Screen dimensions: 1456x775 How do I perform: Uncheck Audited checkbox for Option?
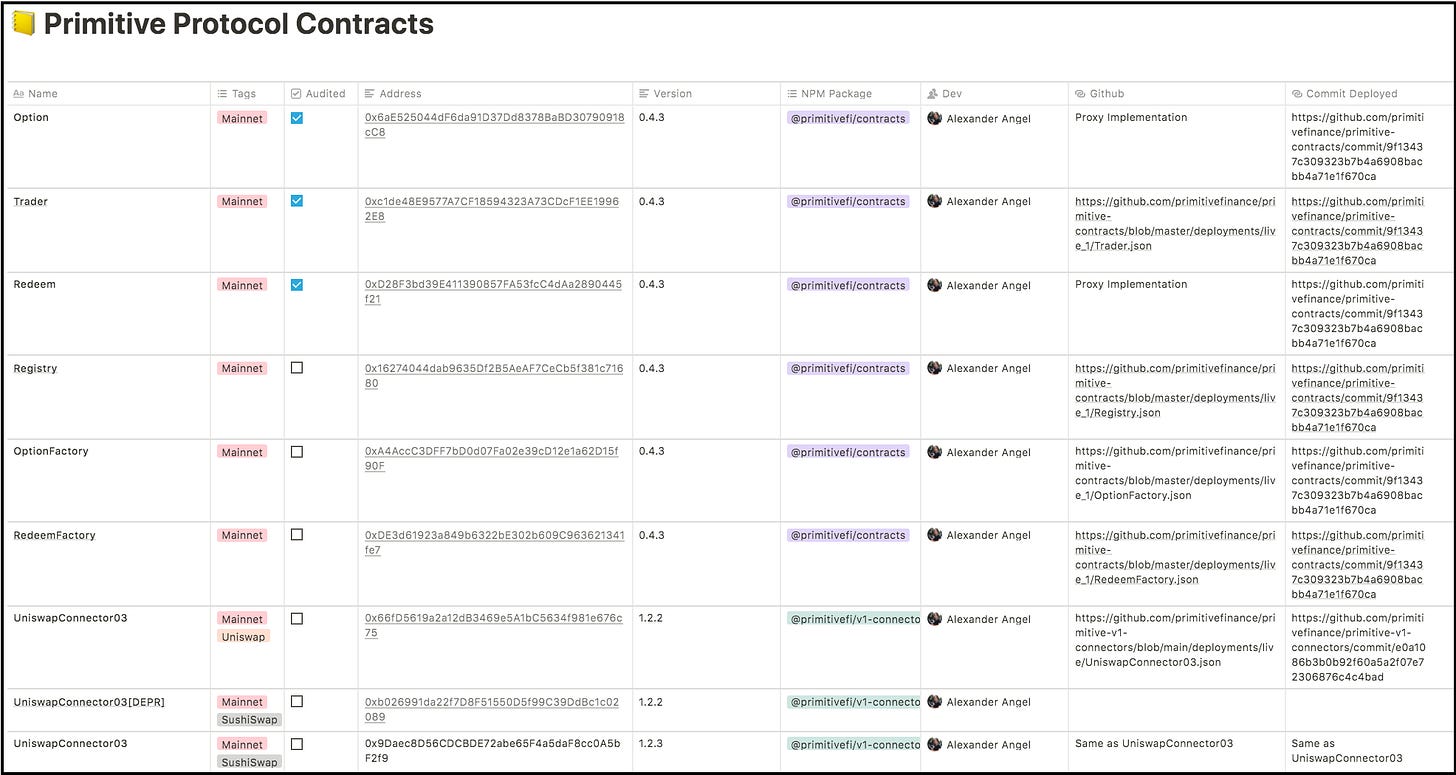click(297, 117)
